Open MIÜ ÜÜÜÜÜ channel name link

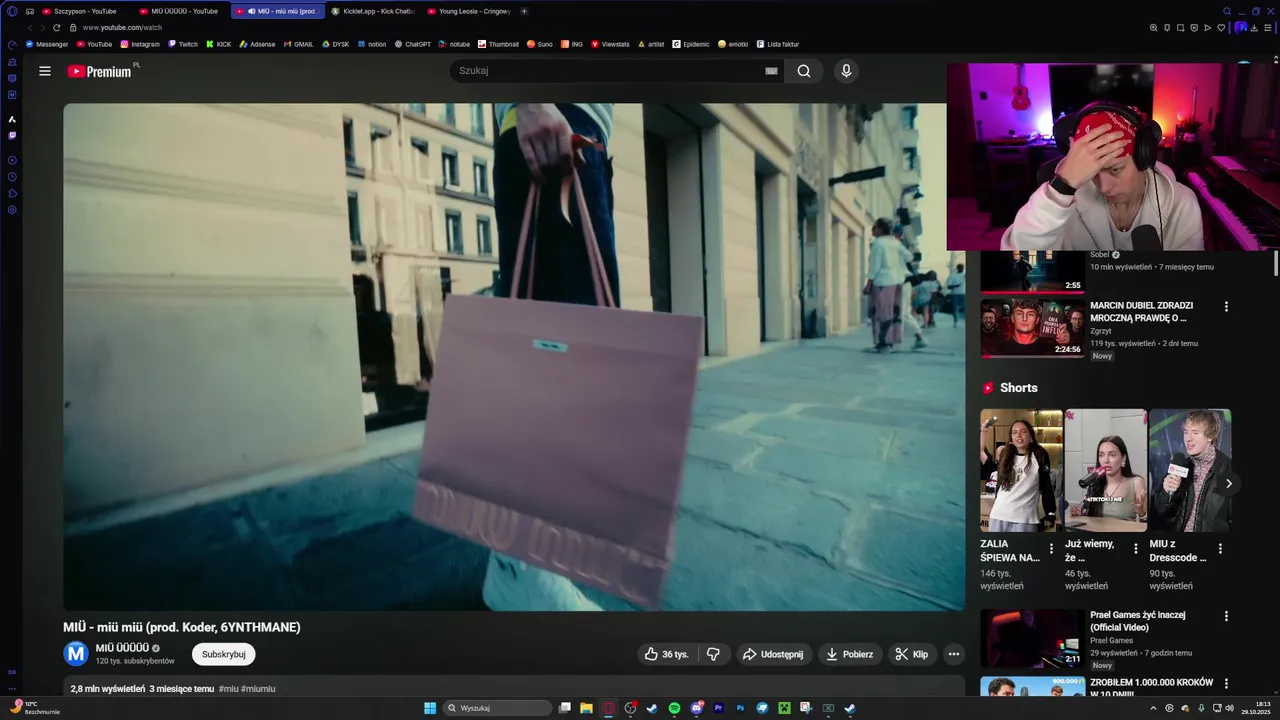pos(122,648)
